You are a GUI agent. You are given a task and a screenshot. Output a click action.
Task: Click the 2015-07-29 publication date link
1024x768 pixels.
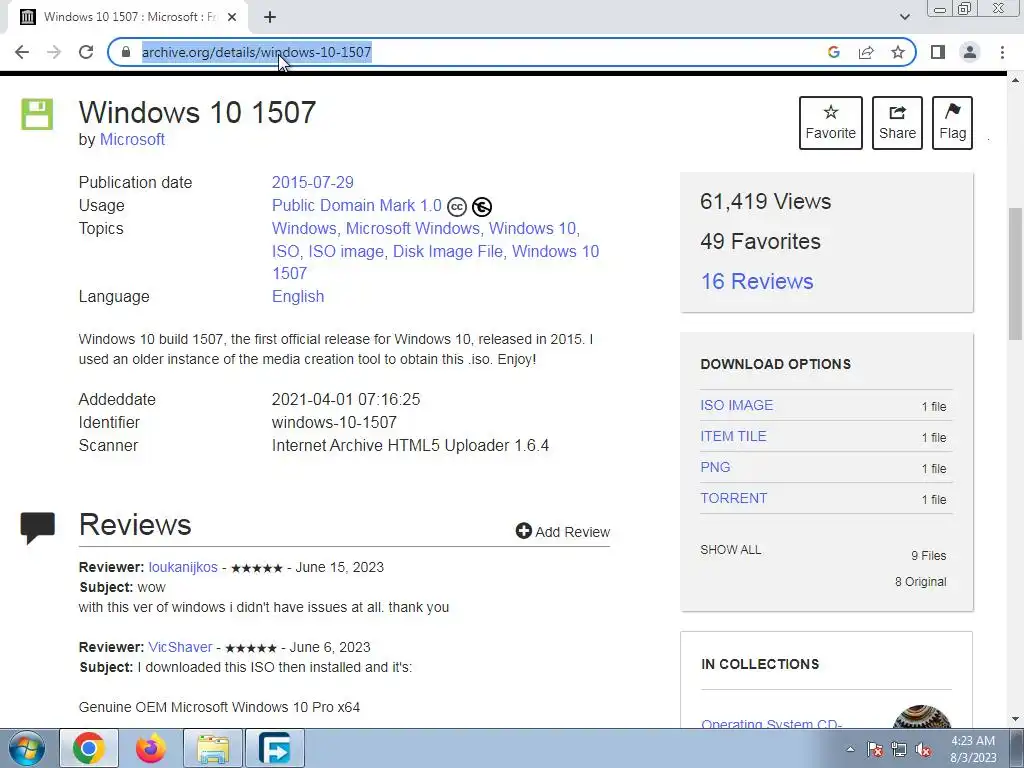[x=313, y=182]
